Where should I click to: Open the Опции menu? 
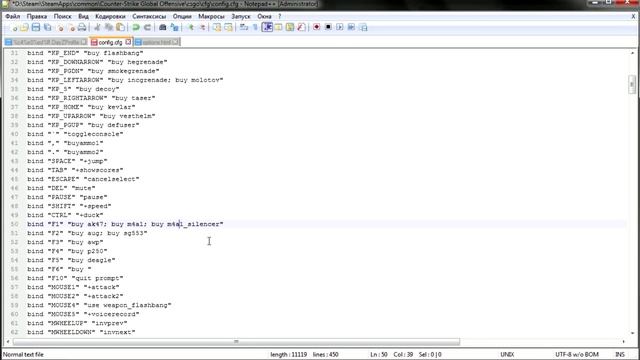pos(182,16)
